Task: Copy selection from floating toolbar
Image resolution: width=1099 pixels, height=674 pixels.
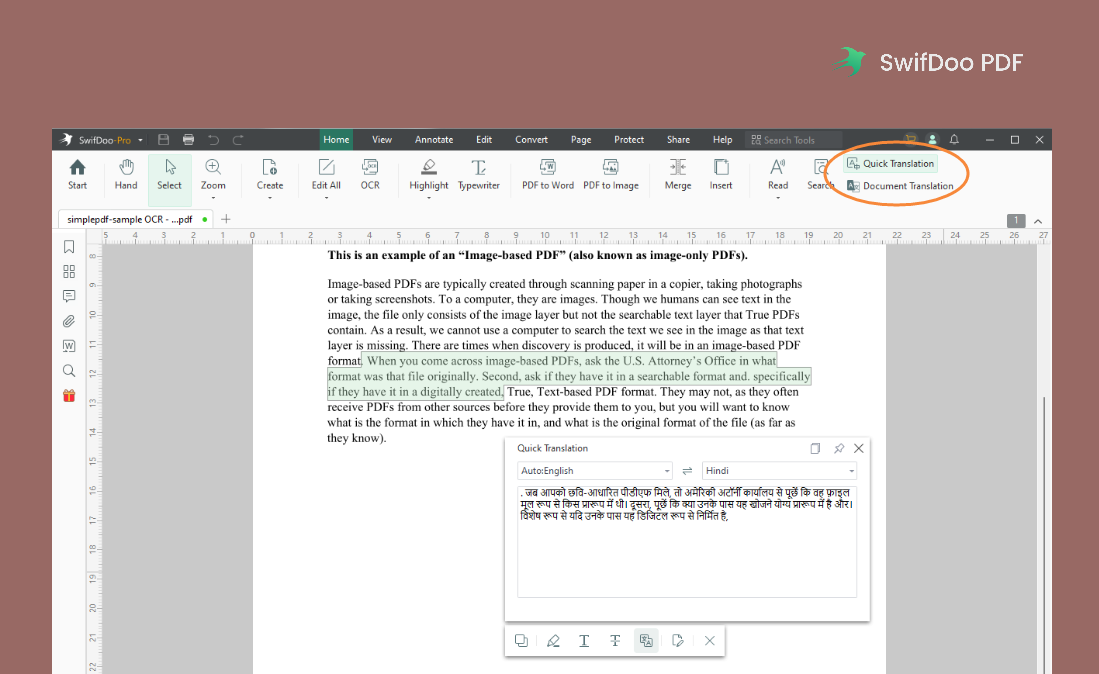Action: pos(521,640)
